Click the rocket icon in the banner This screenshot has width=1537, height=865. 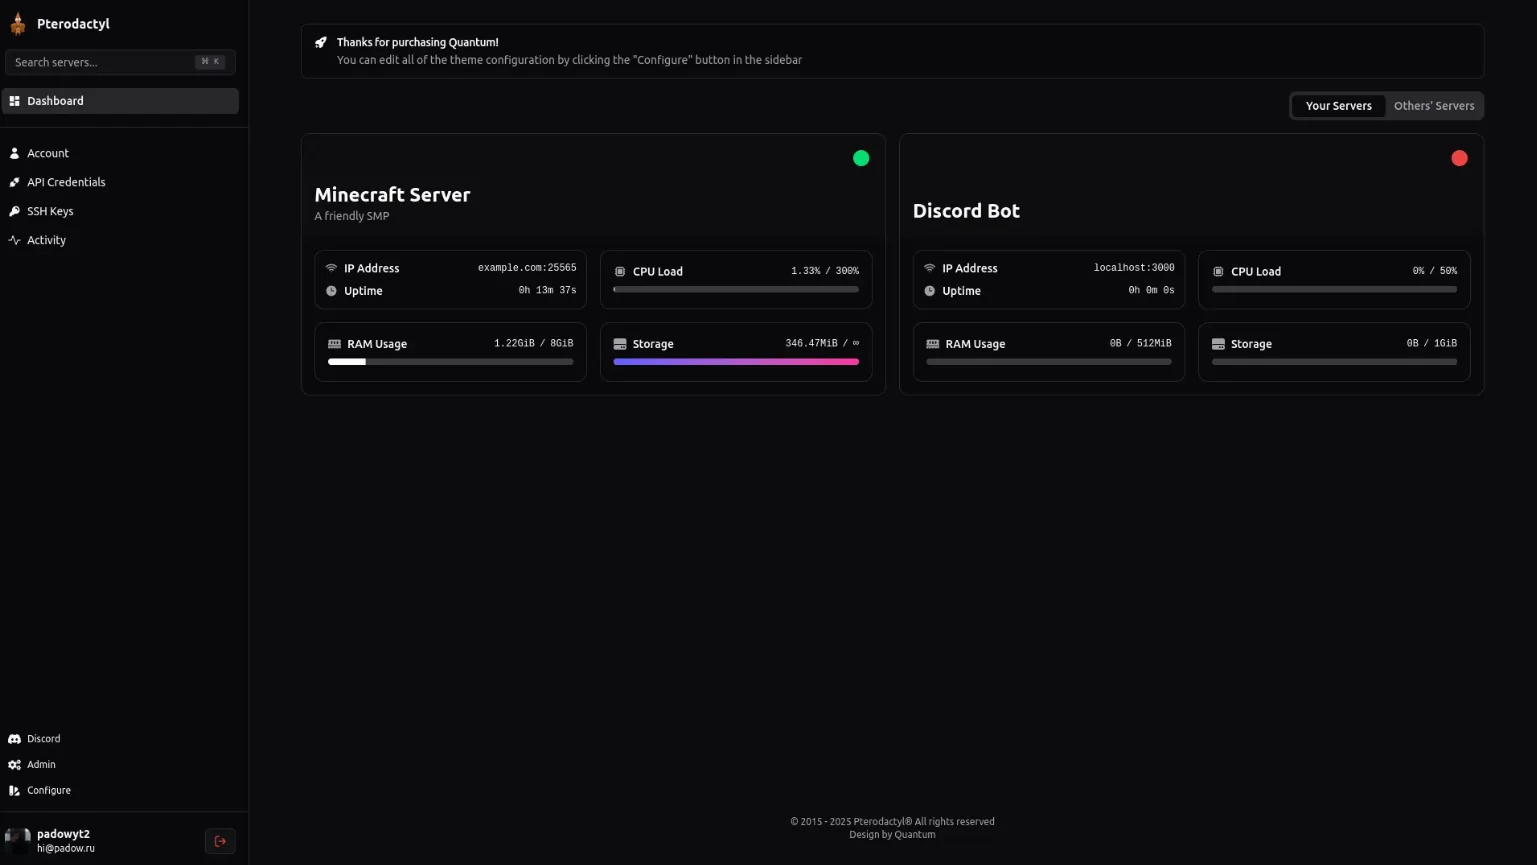[321, 43]
